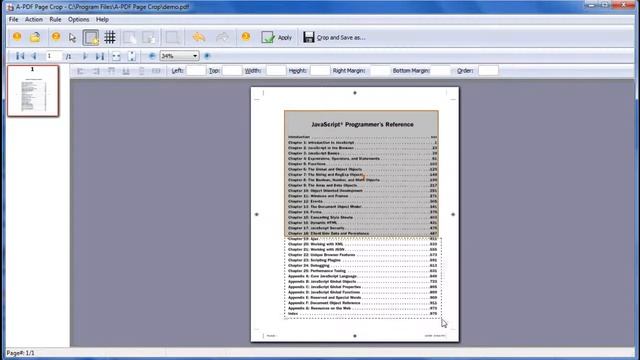Image resolution: width=640 pixels, height=360 pixels.
Task: Click the Height value field
Action: click(320, 71)
